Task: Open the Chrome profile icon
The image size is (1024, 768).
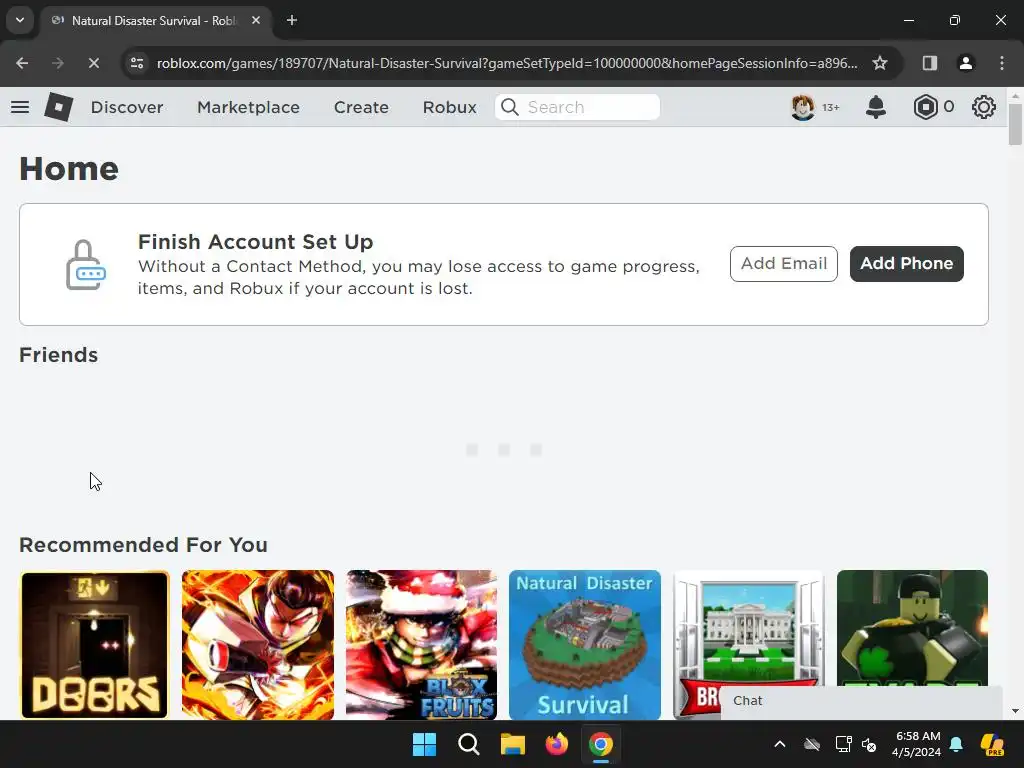Action: 965,63
